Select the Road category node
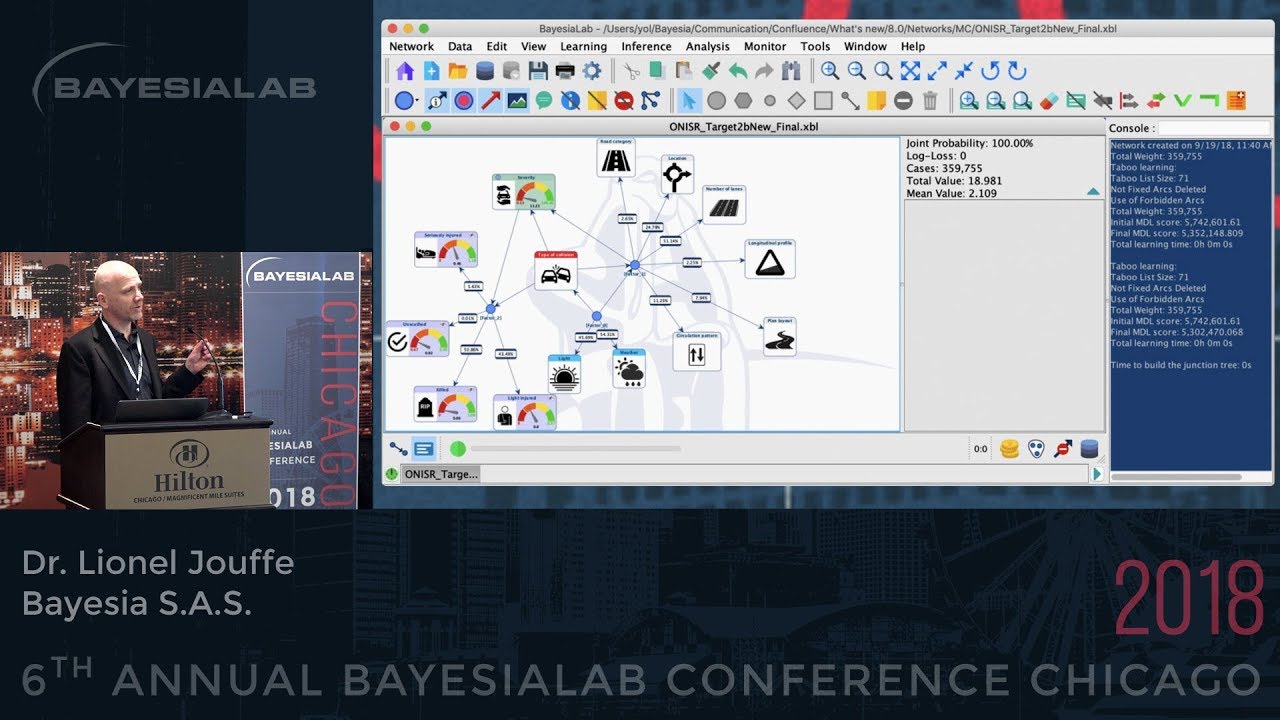1280x720 pixels. tap(616, 158)
